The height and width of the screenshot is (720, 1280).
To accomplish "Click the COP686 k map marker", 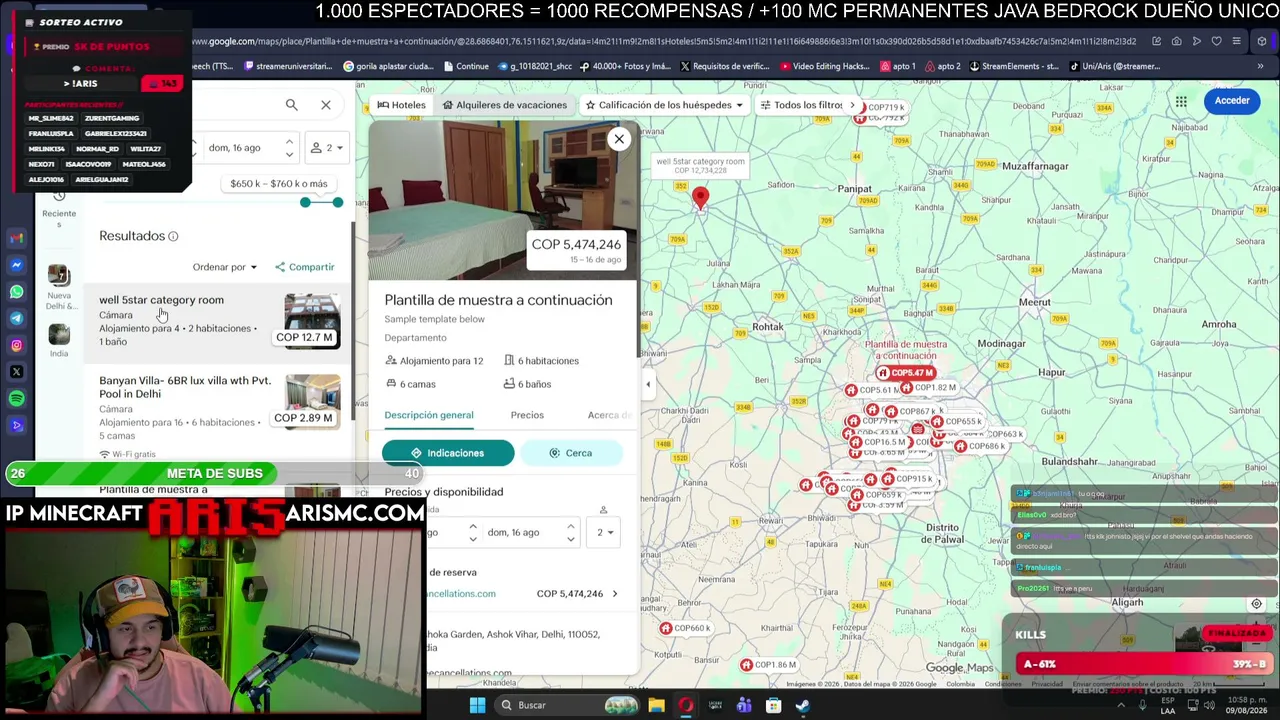I will tap(979, 446).
